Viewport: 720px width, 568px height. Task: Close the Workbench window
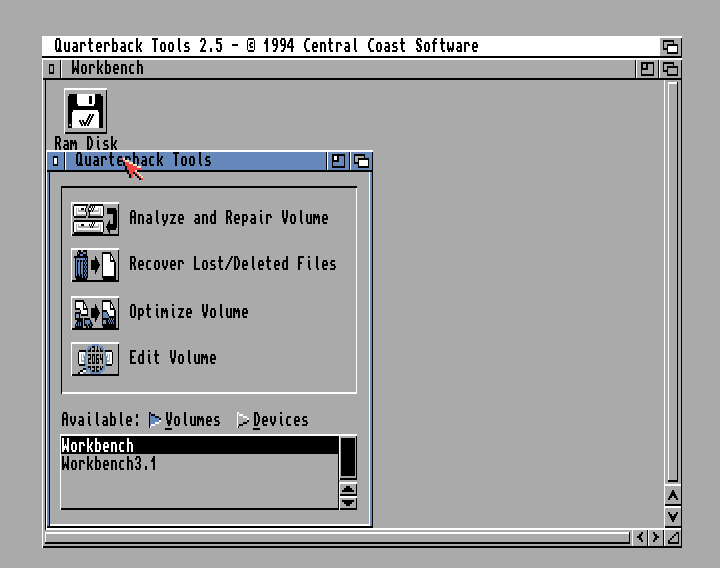[x=51, y=69]
